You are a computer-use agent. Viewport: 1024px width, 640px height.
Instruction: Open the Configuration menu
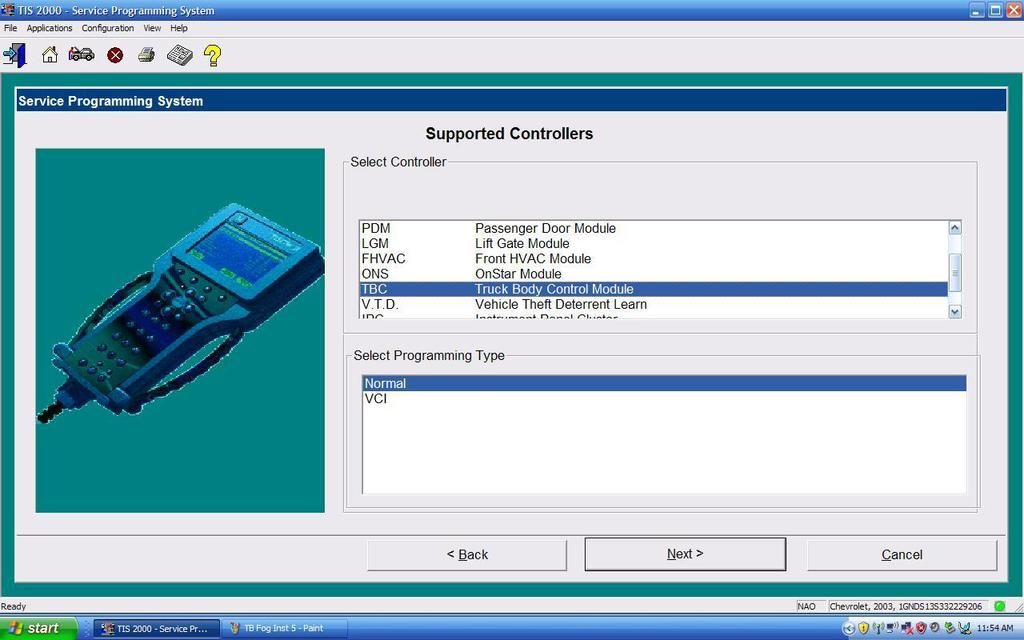107,28
